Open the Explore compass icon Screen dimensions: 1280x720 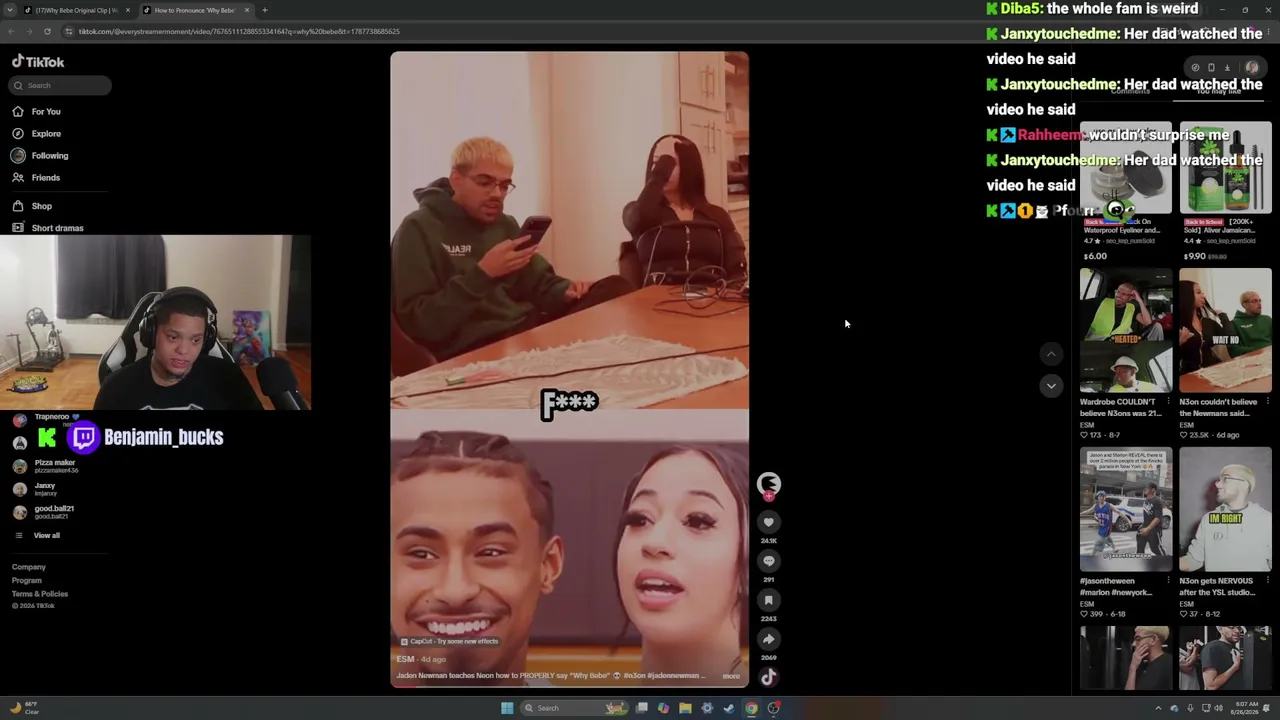tap(18, 134)
